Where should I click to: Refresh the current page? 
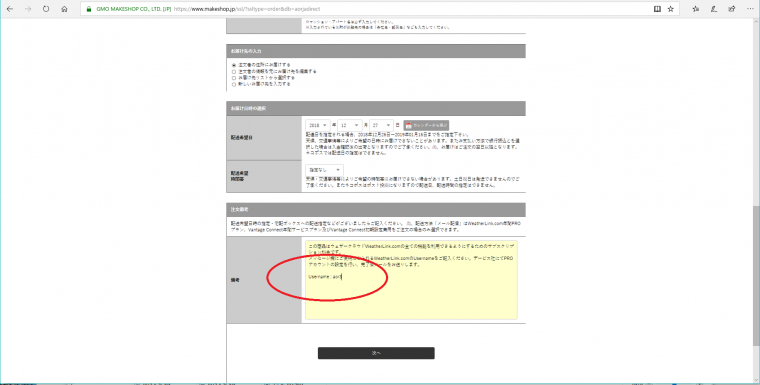point(46,9)
